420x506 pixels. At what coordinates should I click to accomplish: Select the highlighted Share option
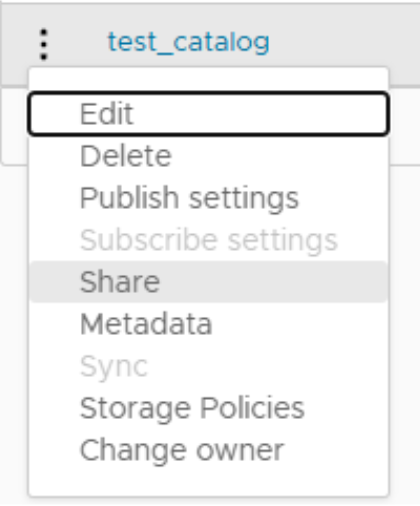click(209, 282)
